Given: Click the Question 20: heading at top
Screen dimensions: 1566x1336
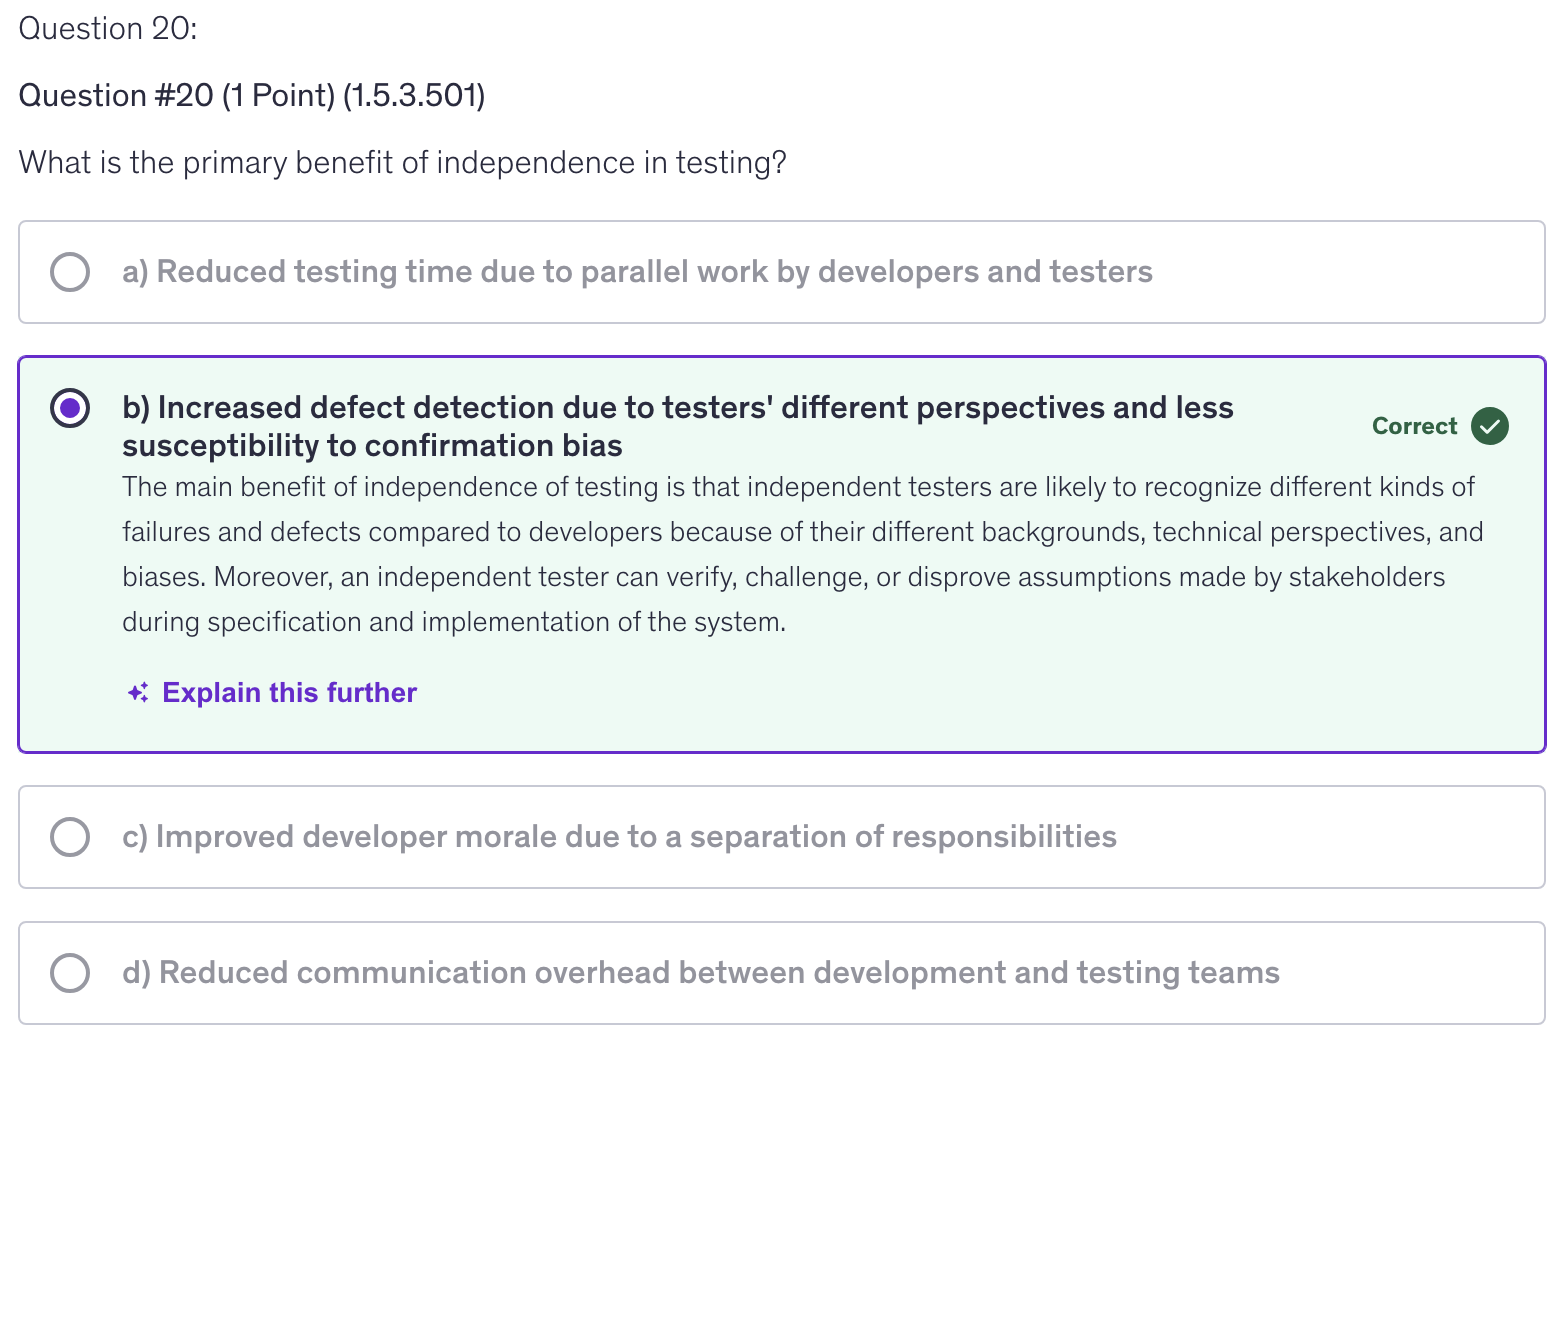Looking at the screenshot, I should pyautogui.click(x=108, y=29).
